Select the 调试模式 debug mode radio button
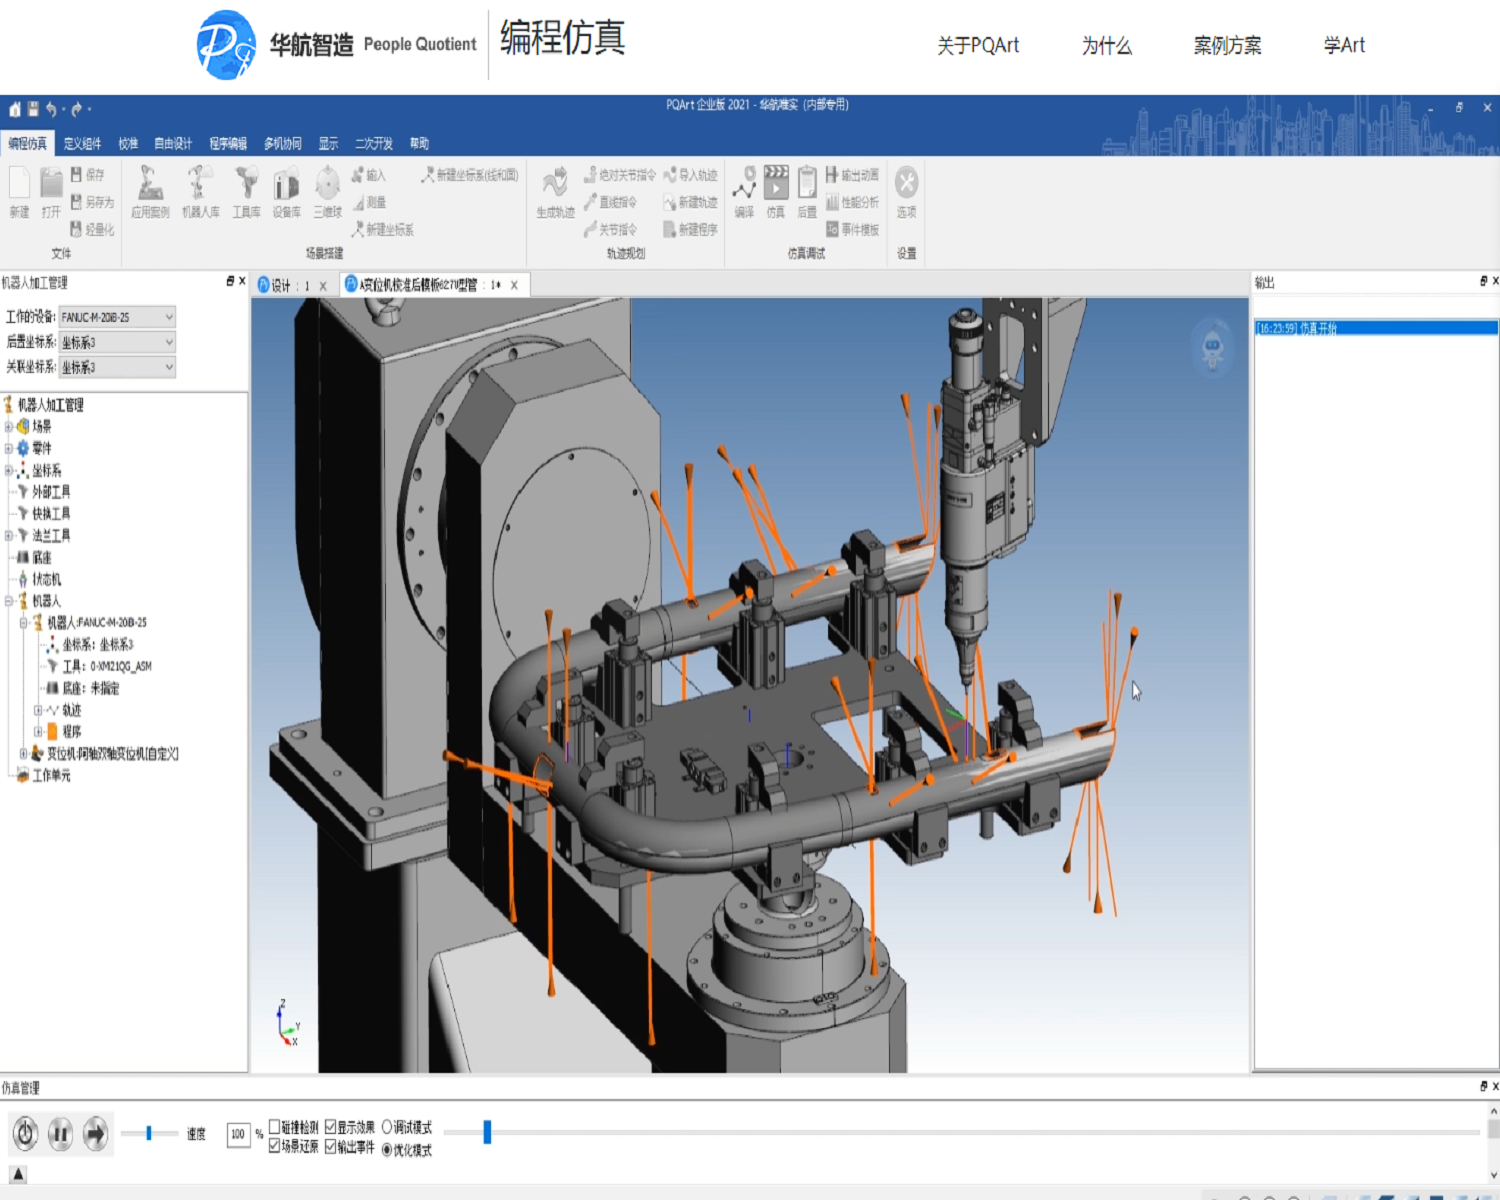Image resolution: width=1500 pixels, height=1200 pixels. point(387,1127)
